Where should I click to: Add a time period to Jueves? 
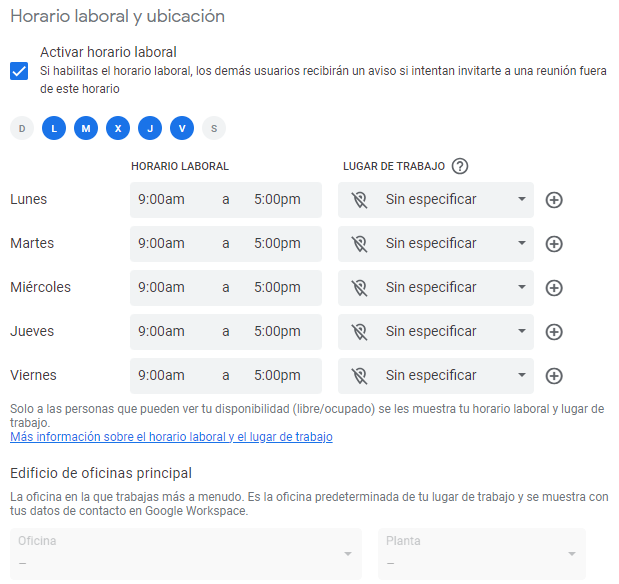click(x=554, y=332)
